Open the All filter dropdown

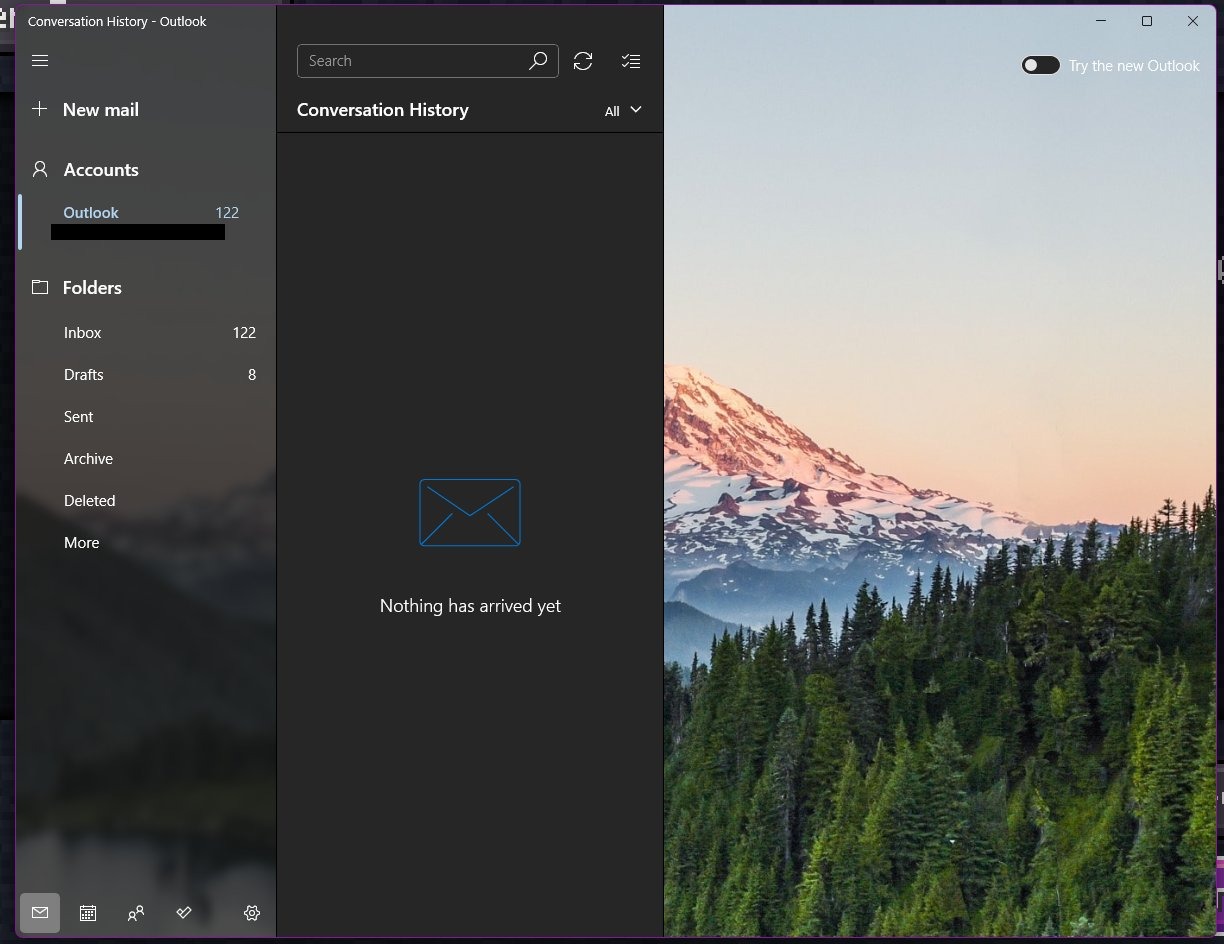[622, 111]
